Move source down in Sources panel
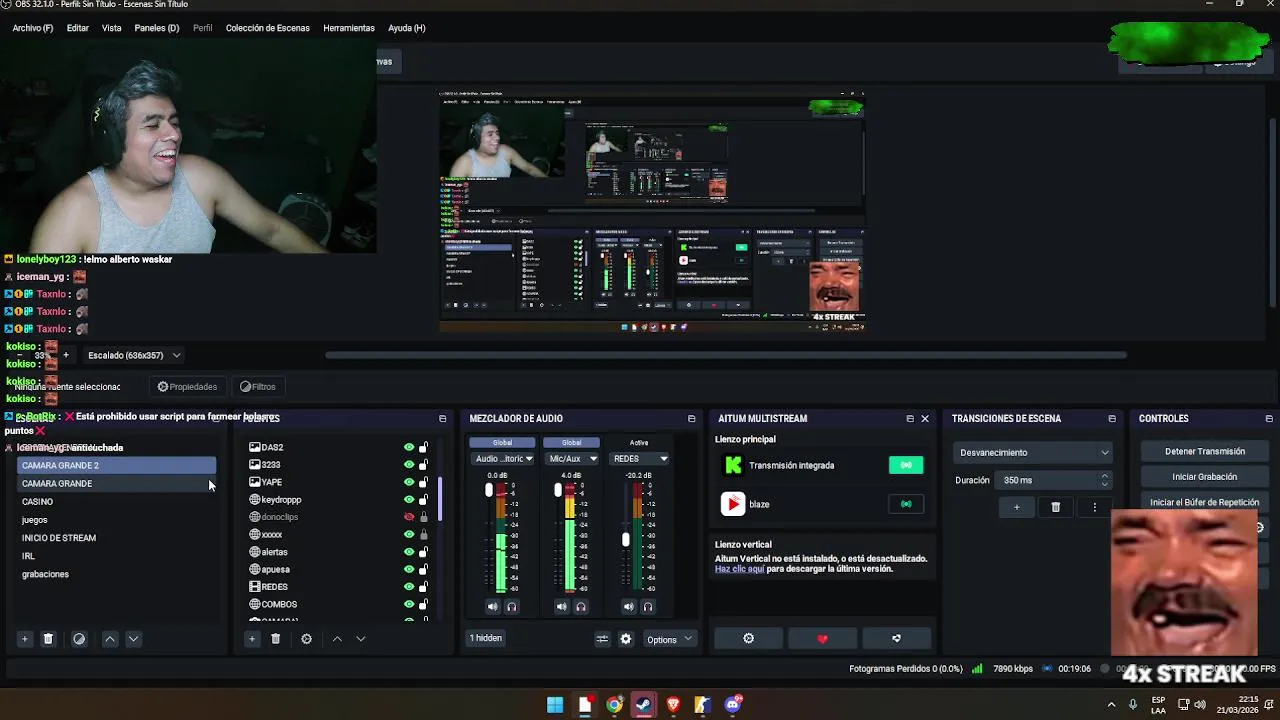 point(361,639)
